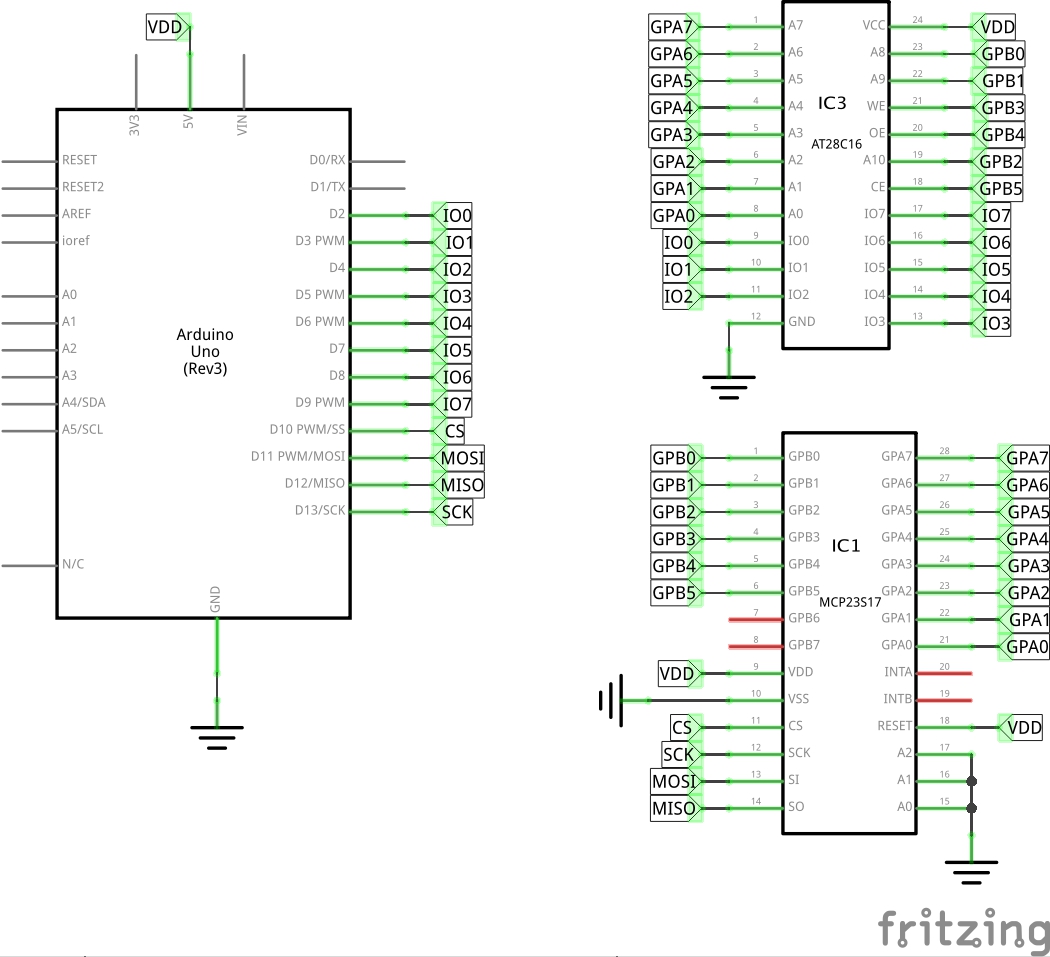Click the AT28C16 chip name text
The height and width of the screenshot is (957, 1050).
836,144
